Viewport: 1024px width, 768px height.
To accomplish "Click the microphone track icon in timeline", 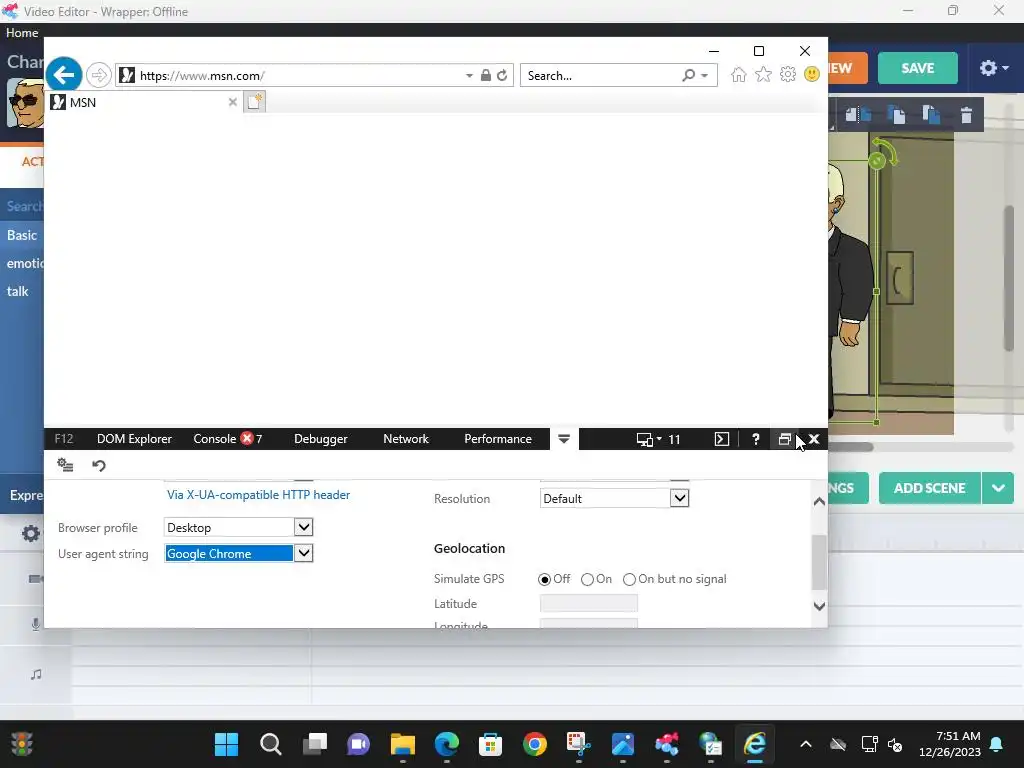I will coord(36,624).
